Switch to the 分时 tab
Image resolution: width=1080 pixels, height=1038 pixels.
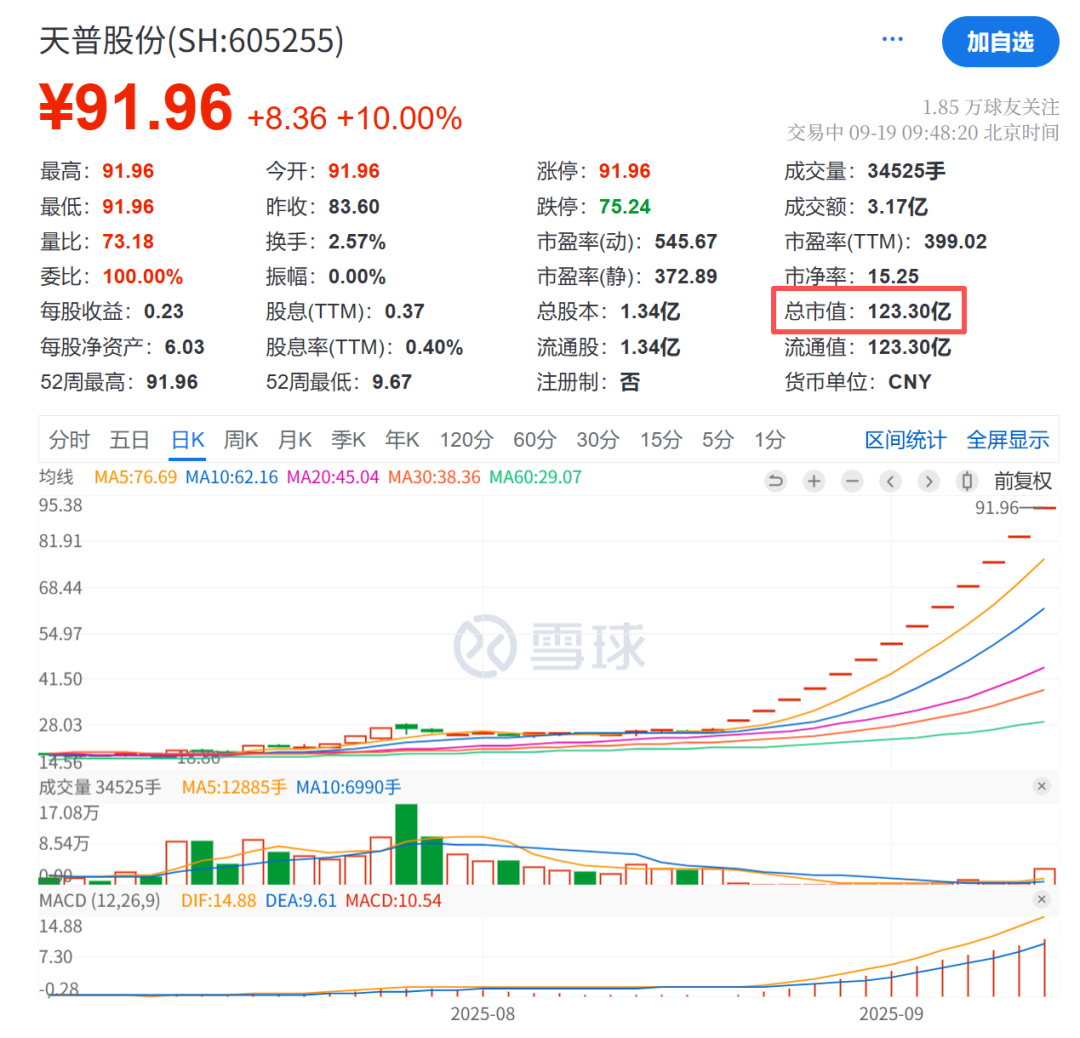(69, 439)
